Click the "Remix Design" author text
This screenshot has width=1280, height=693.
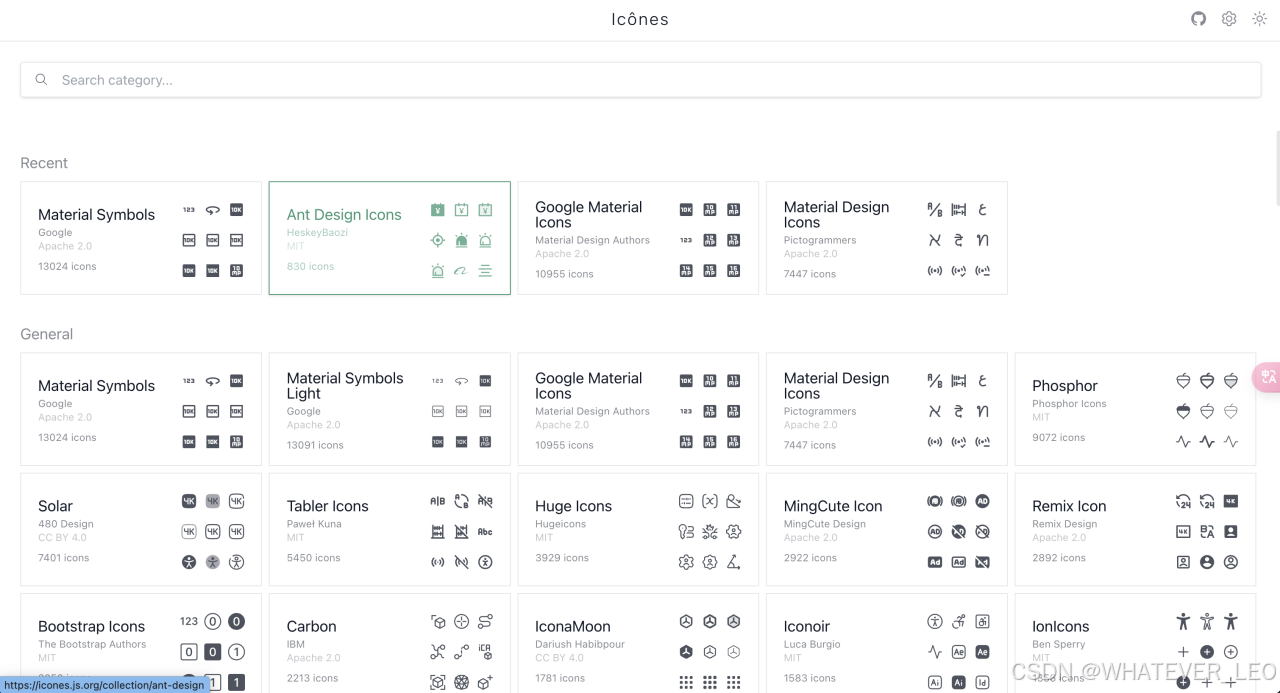[1065, 524]
